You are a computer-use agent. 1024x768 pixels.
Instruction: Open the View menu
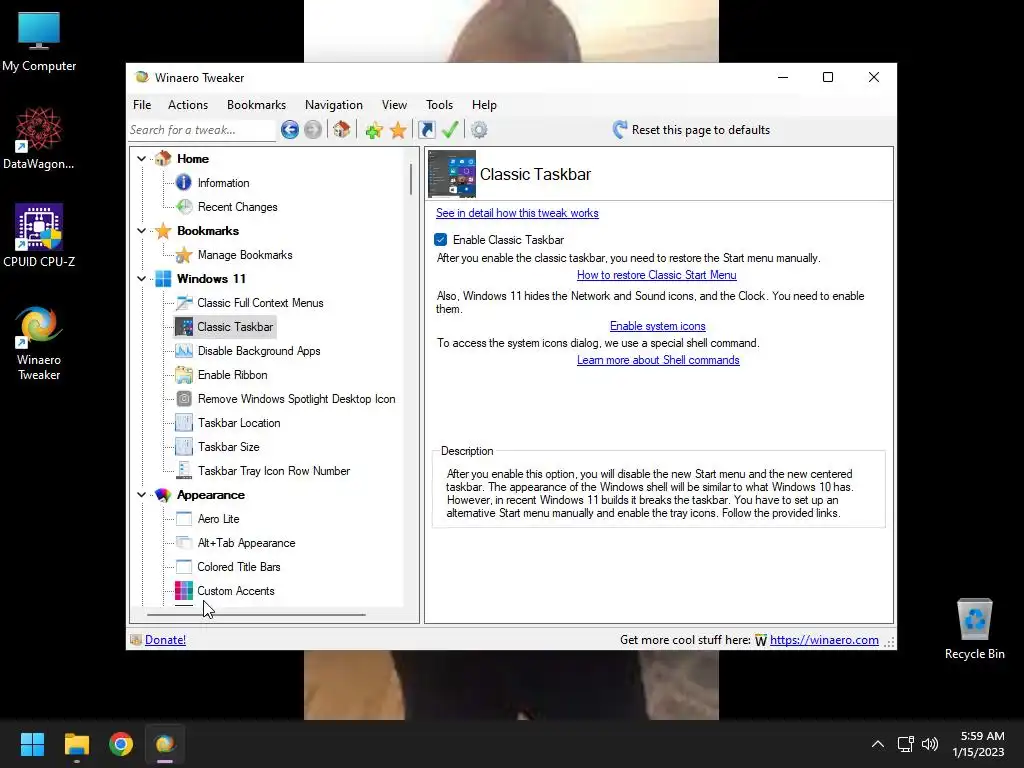coord(394,104)
